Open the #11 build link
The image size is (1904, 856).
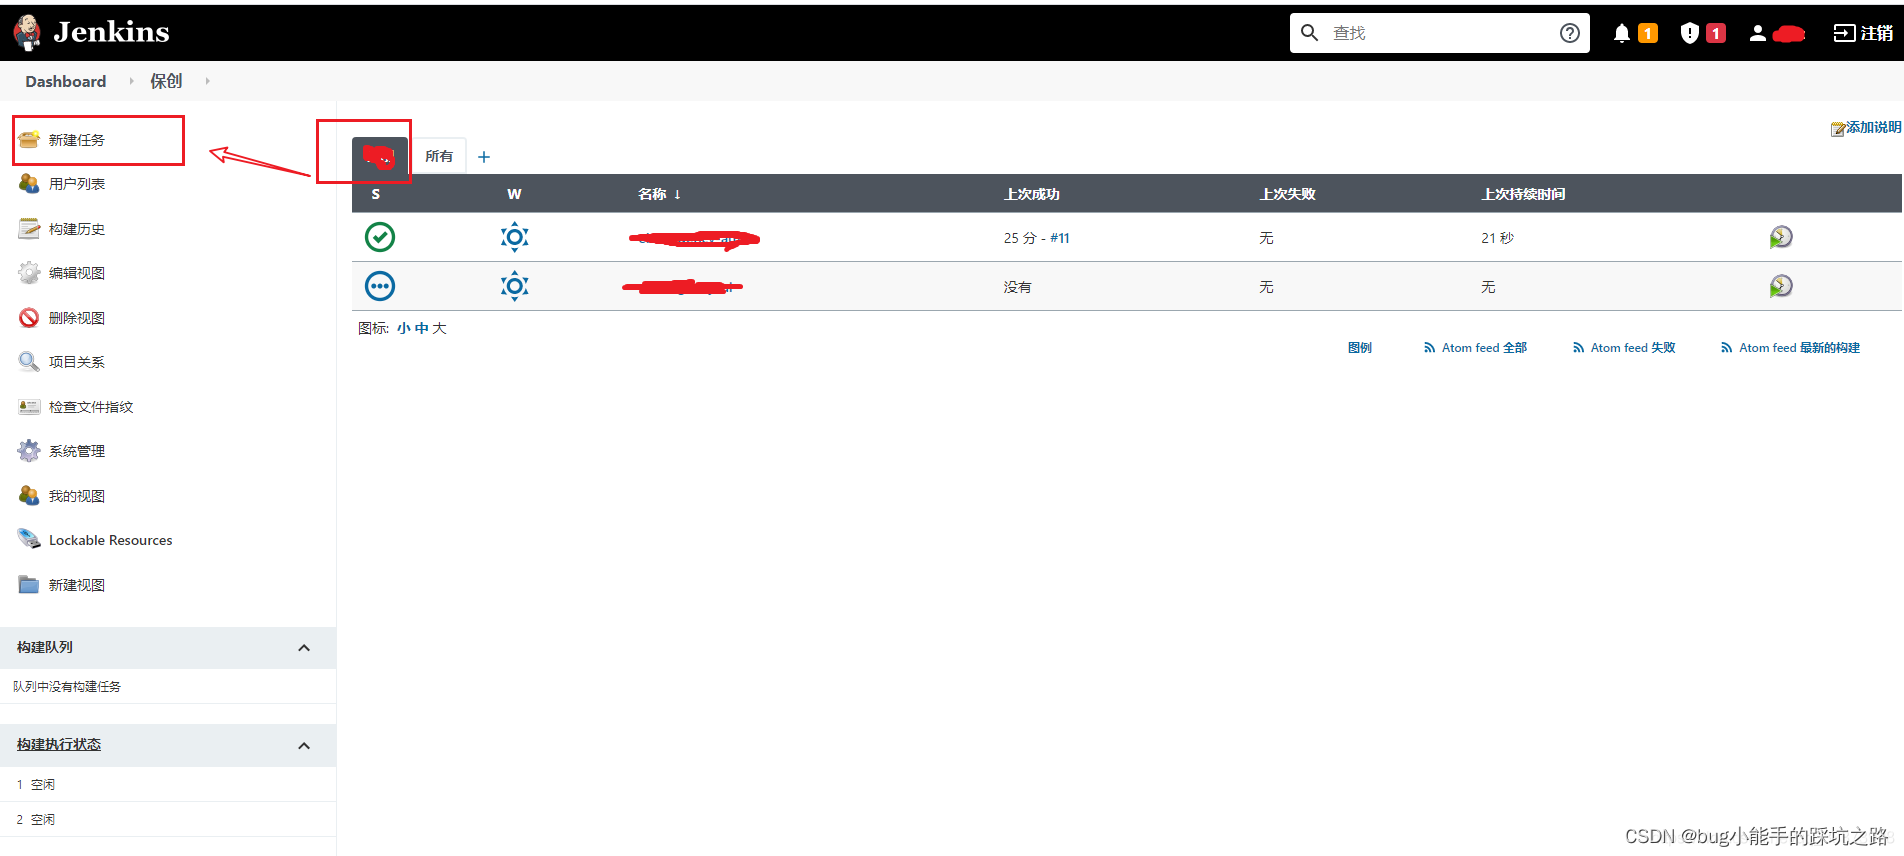coord(1060,238)
